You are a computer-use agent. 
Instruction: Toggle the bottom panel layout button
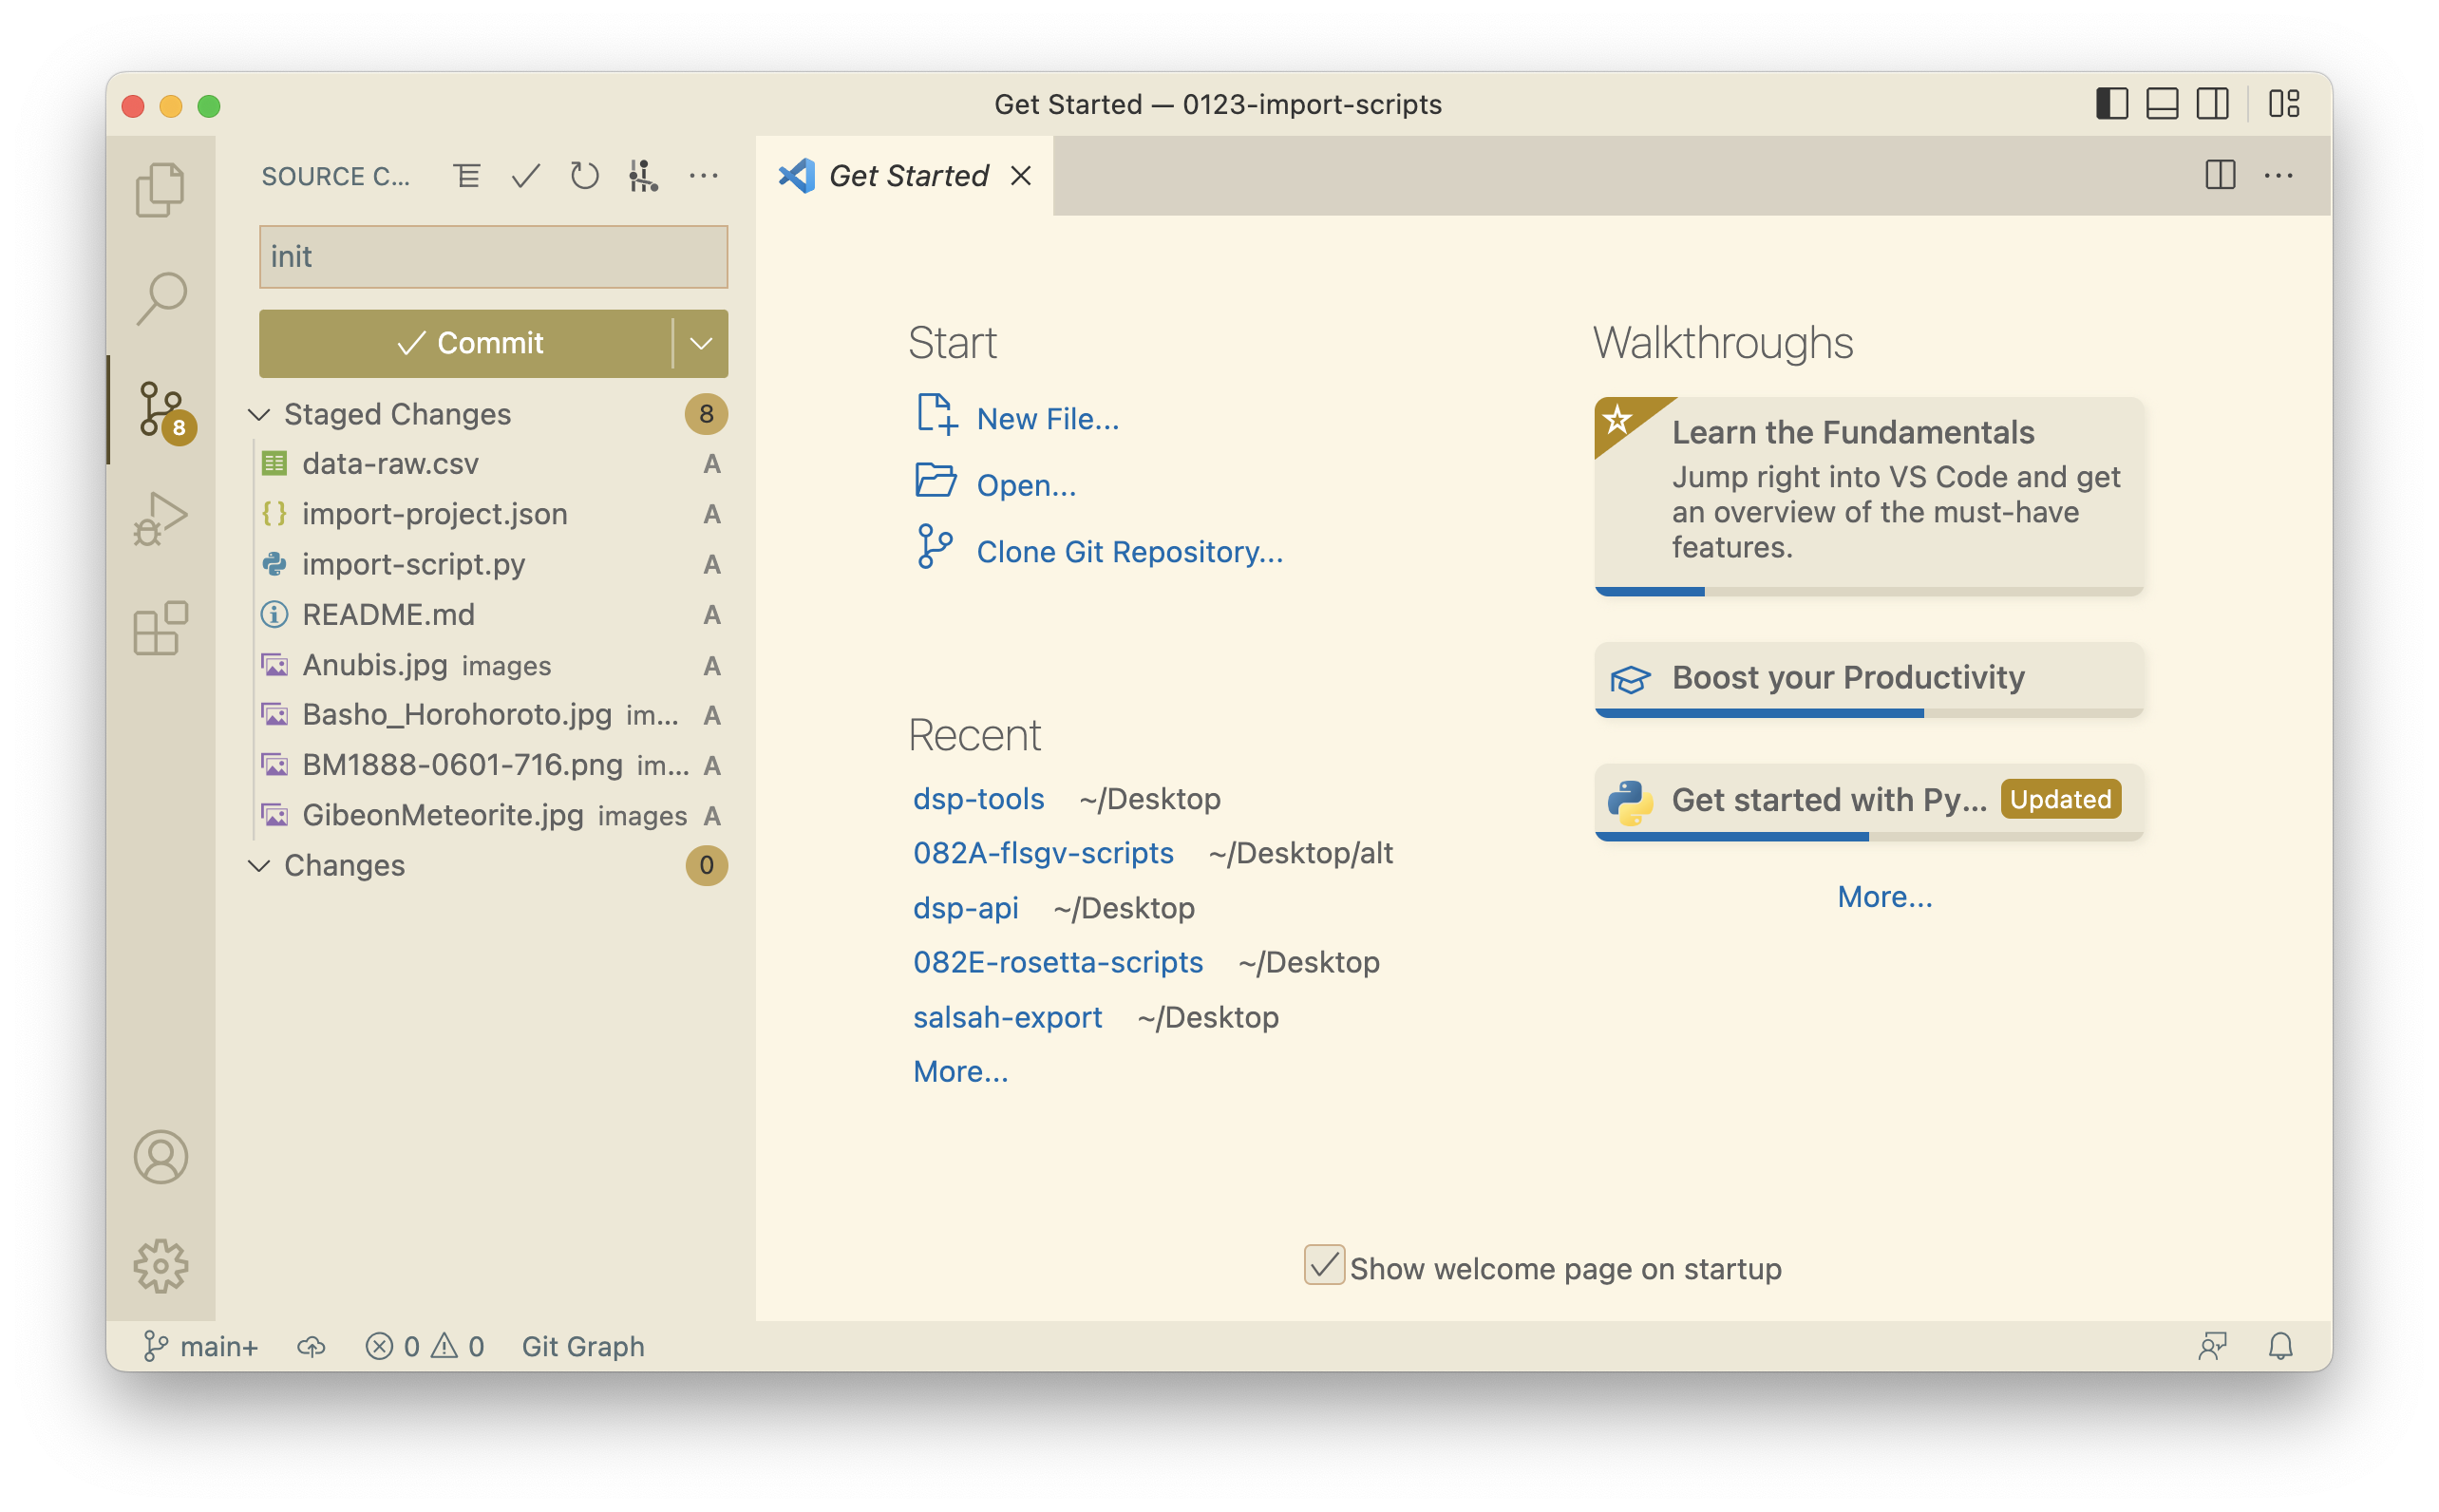click(2162, 104)
